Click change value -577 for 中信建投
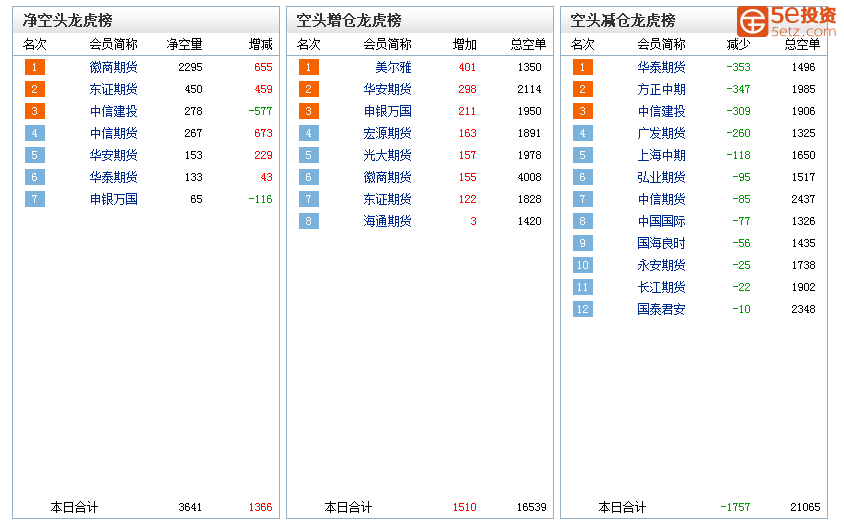 pos(261,111)
